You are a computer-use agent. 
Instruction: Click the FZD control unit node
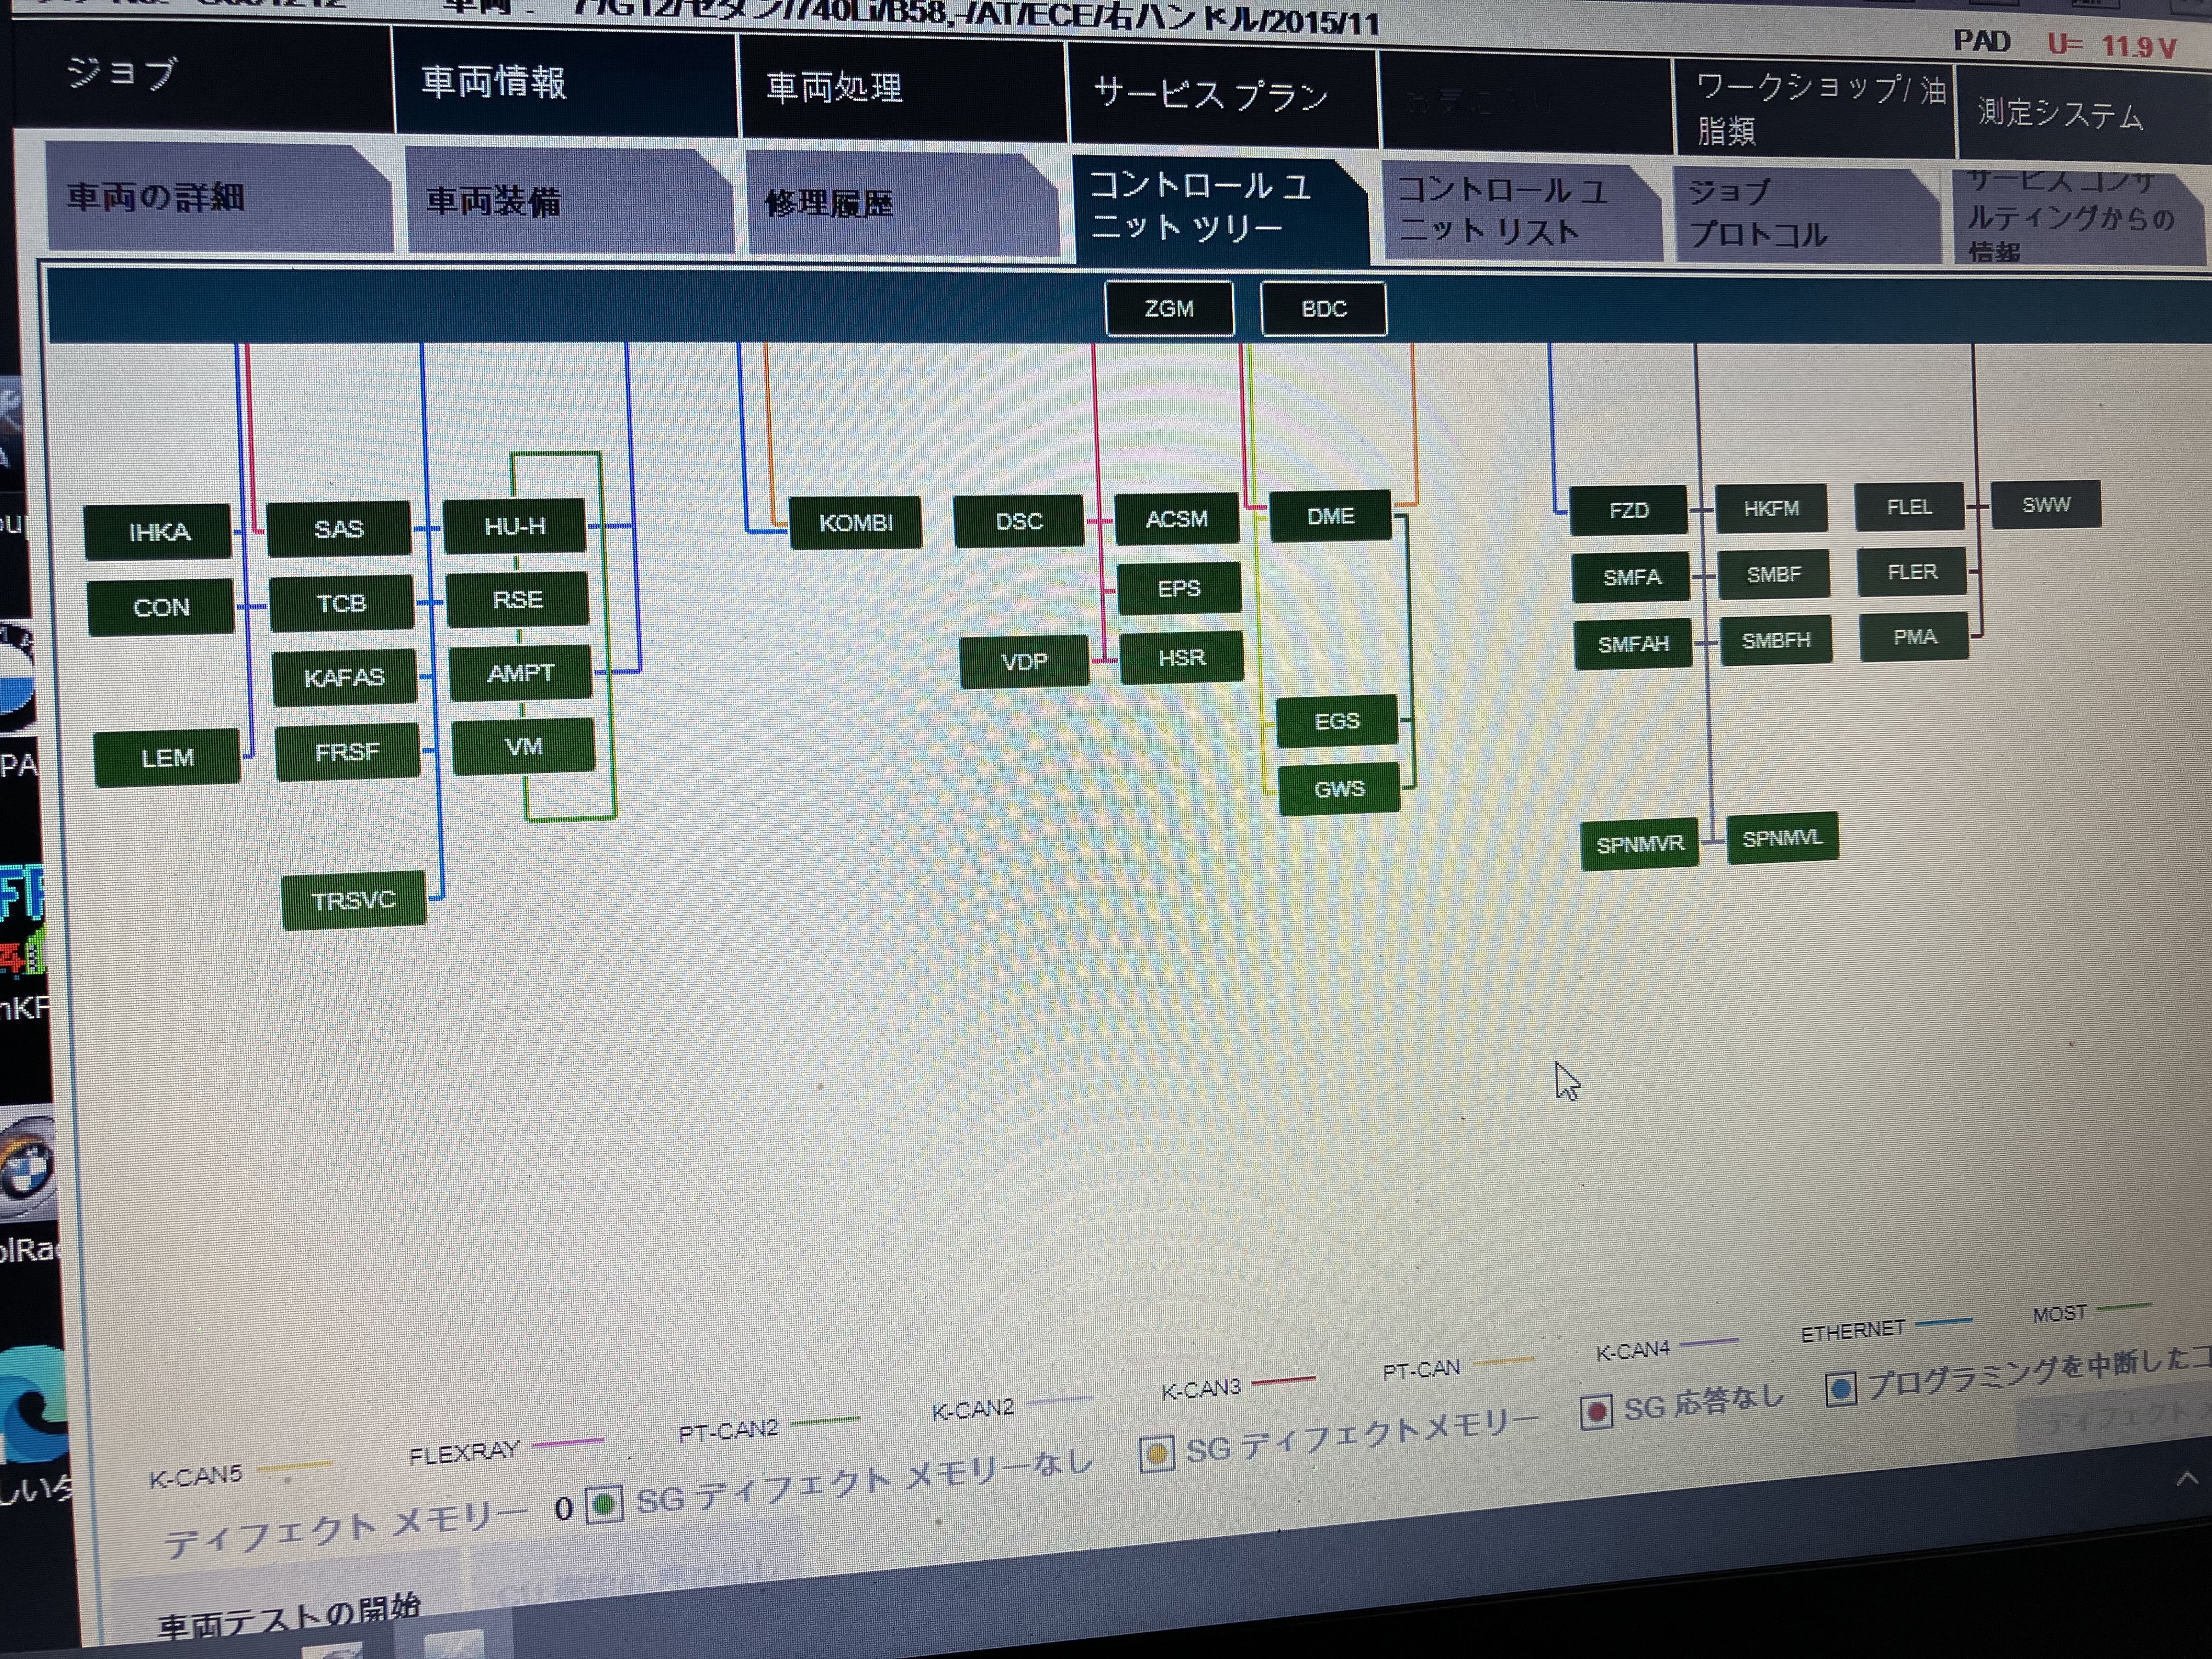(x=1629, y=511)
